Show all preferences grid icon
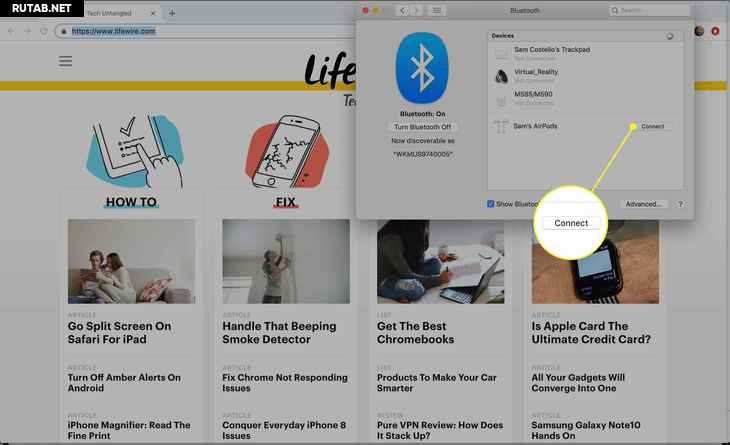 (x=436, y=10)
